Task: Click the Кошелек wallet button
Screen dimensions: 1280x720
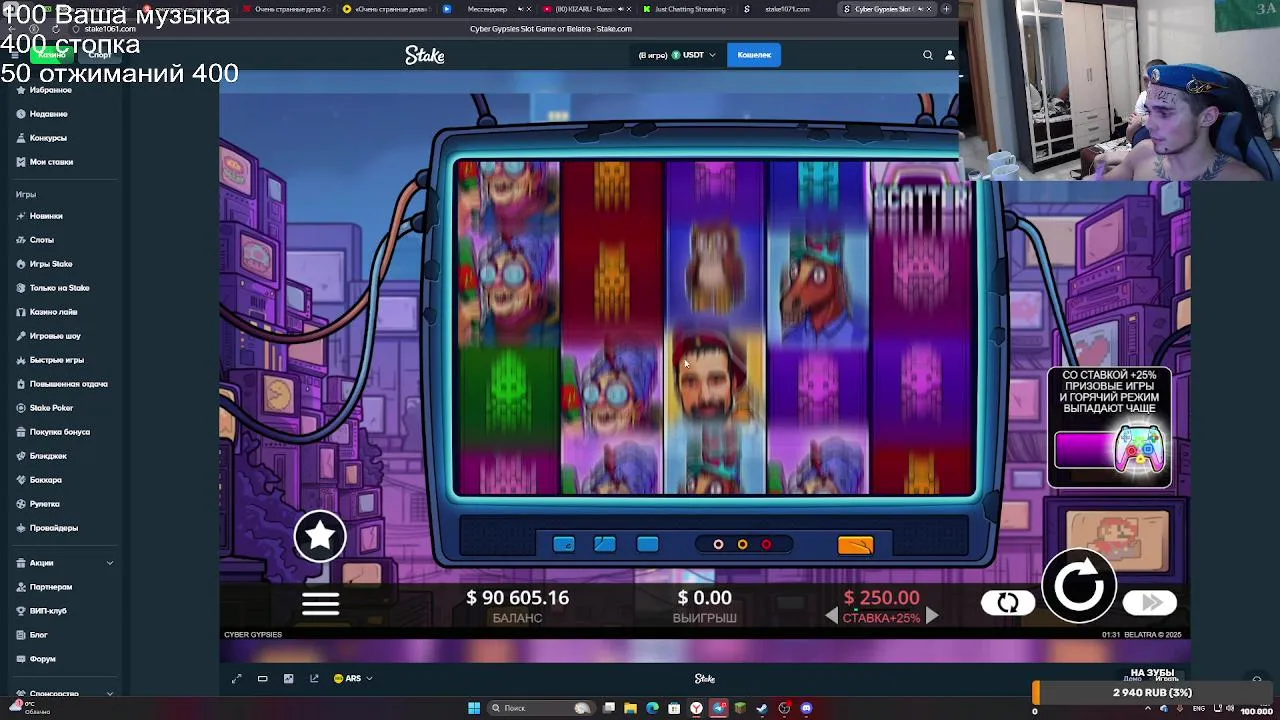Action: click(x=754, y=55)
